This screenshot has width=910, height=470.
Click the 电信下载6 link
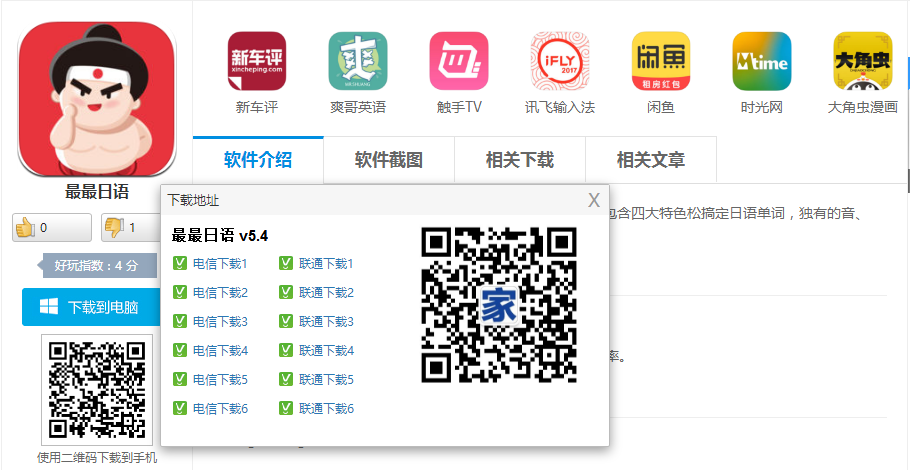[x=221, y=409]
